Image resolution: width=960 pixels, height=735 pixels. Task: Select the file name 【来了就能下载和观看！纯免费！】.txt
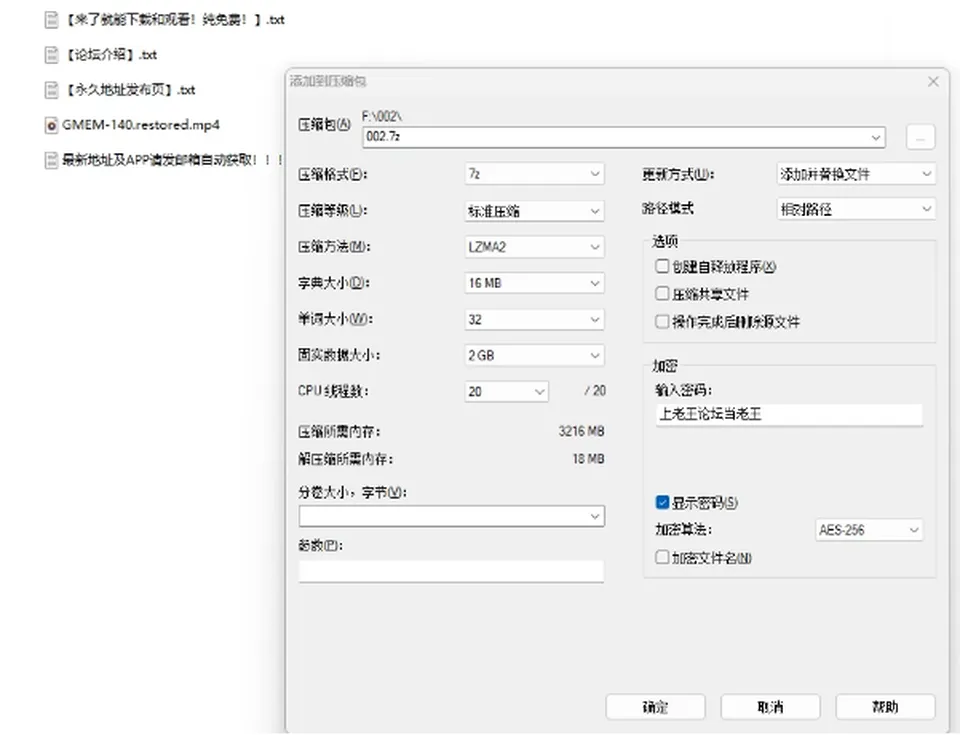174,20
